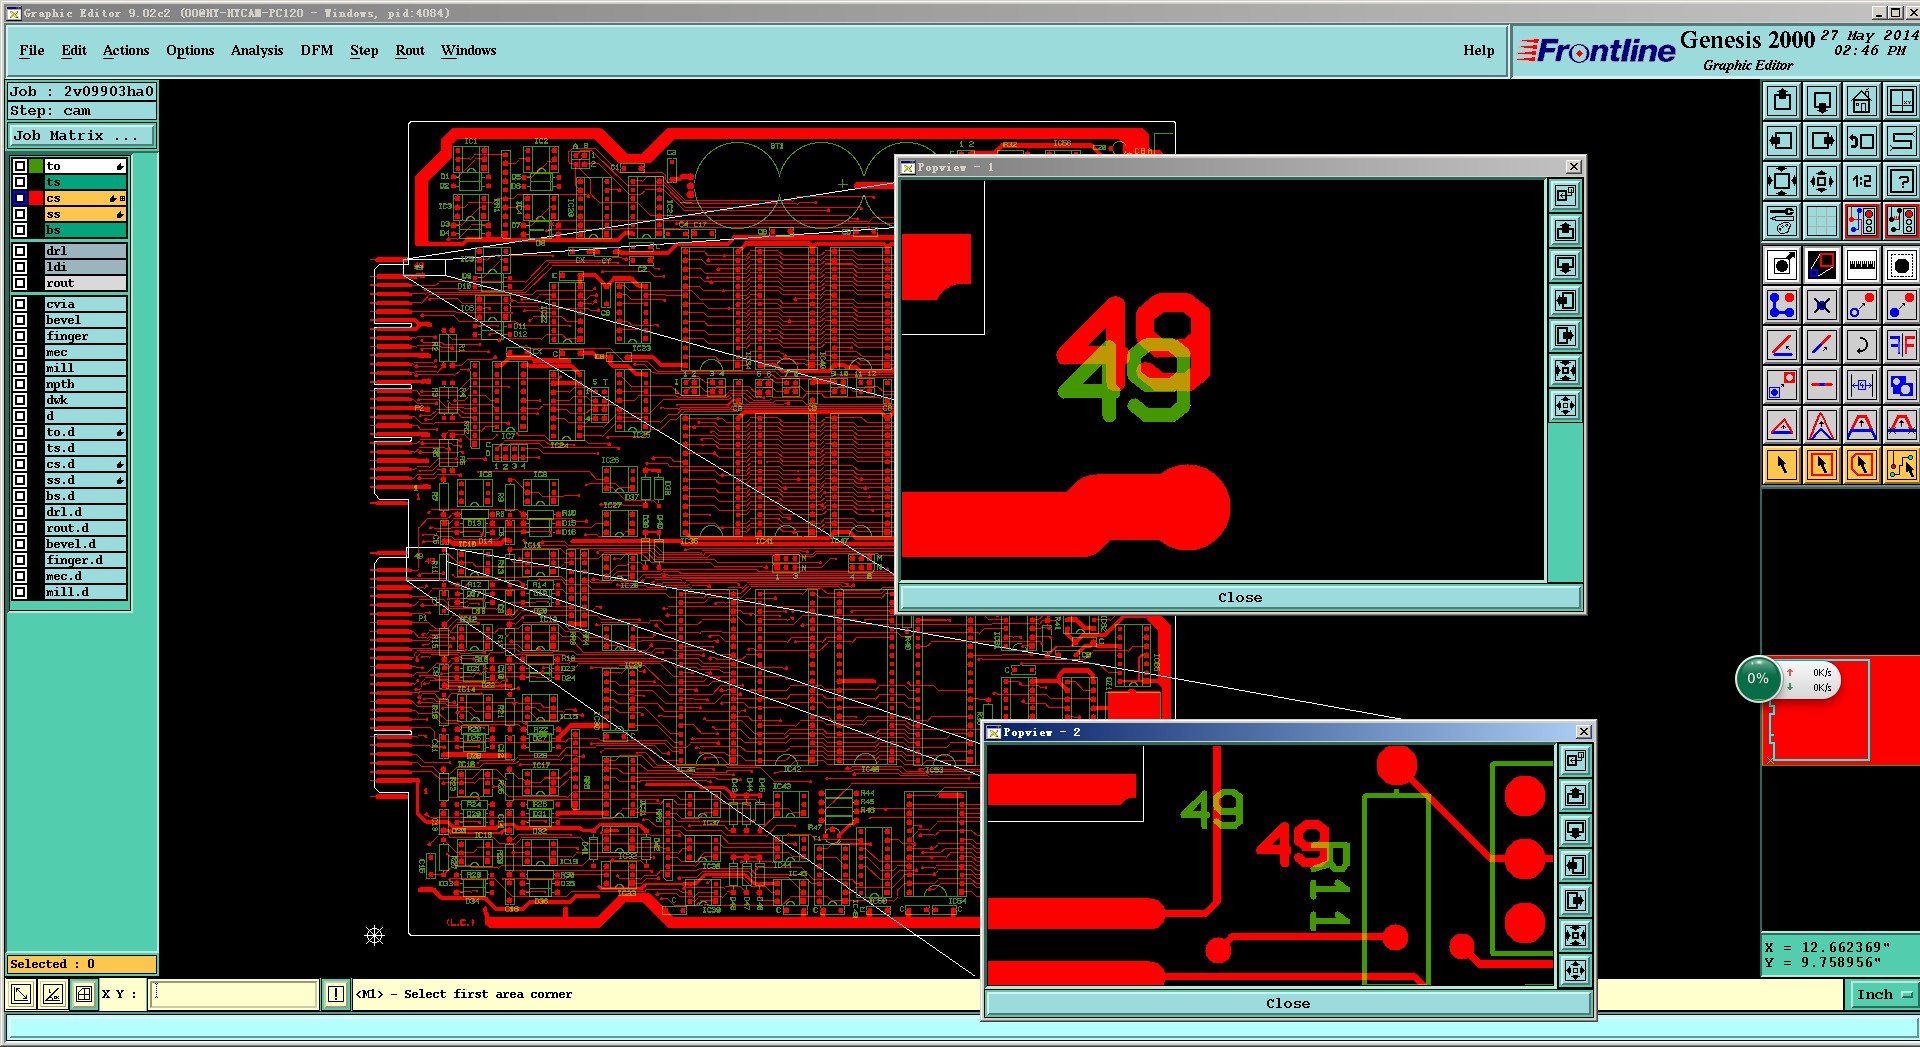1920x1047 pixels.
Task: Click the Home view house icon
Action: (1862, 101)
